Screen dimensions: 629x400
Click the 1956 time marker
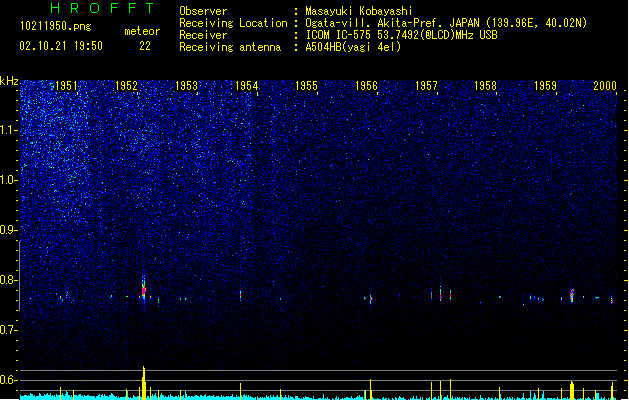[x=366, y=85]
